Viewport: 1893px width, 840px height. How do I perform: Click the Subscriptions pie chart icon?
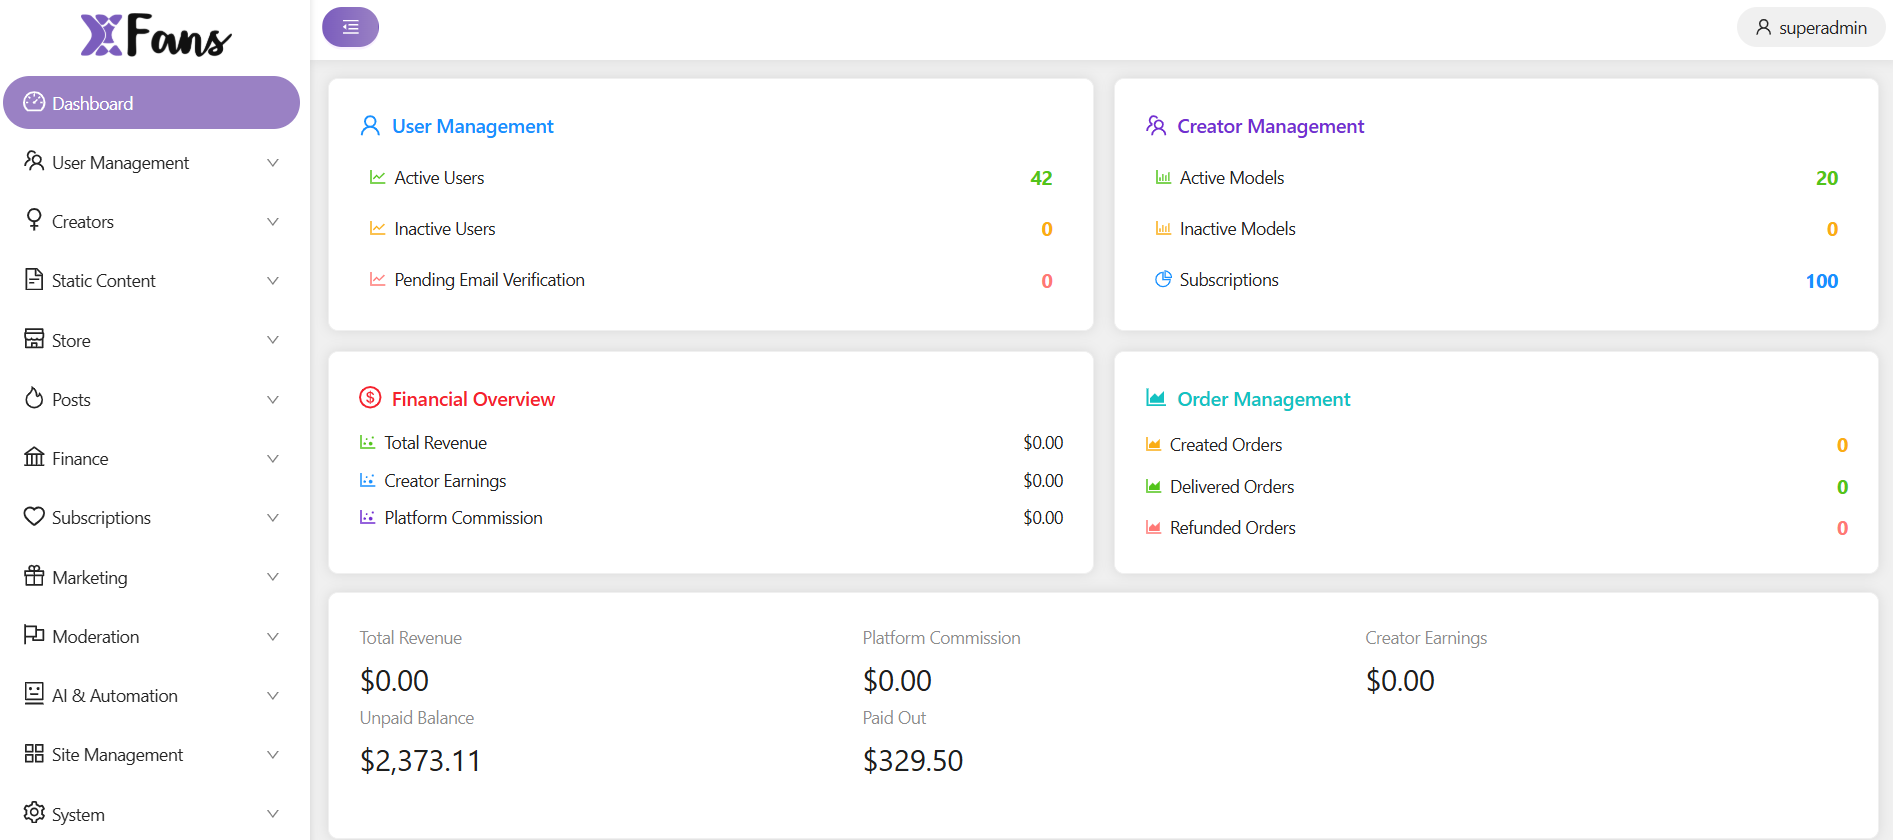pos(1163,279)
